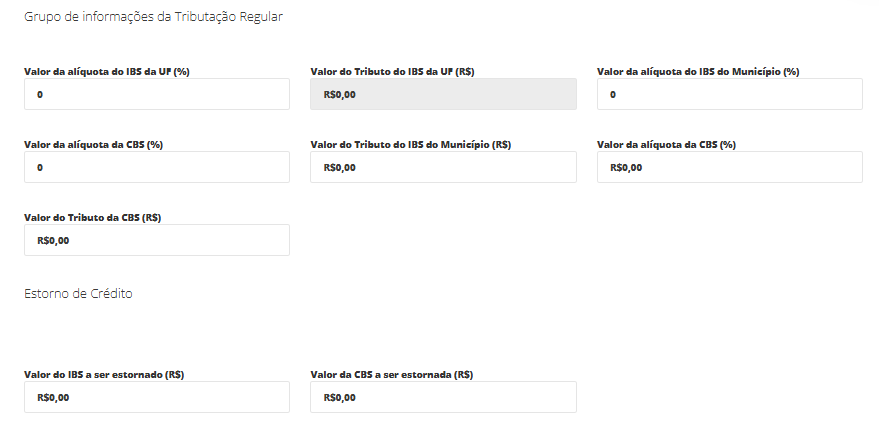The width and height of the screenshot is (879, 440).
Task: Click 'Valor do Tributo do IBS do Município (R$)' label
Action: (x=411, y=144)
